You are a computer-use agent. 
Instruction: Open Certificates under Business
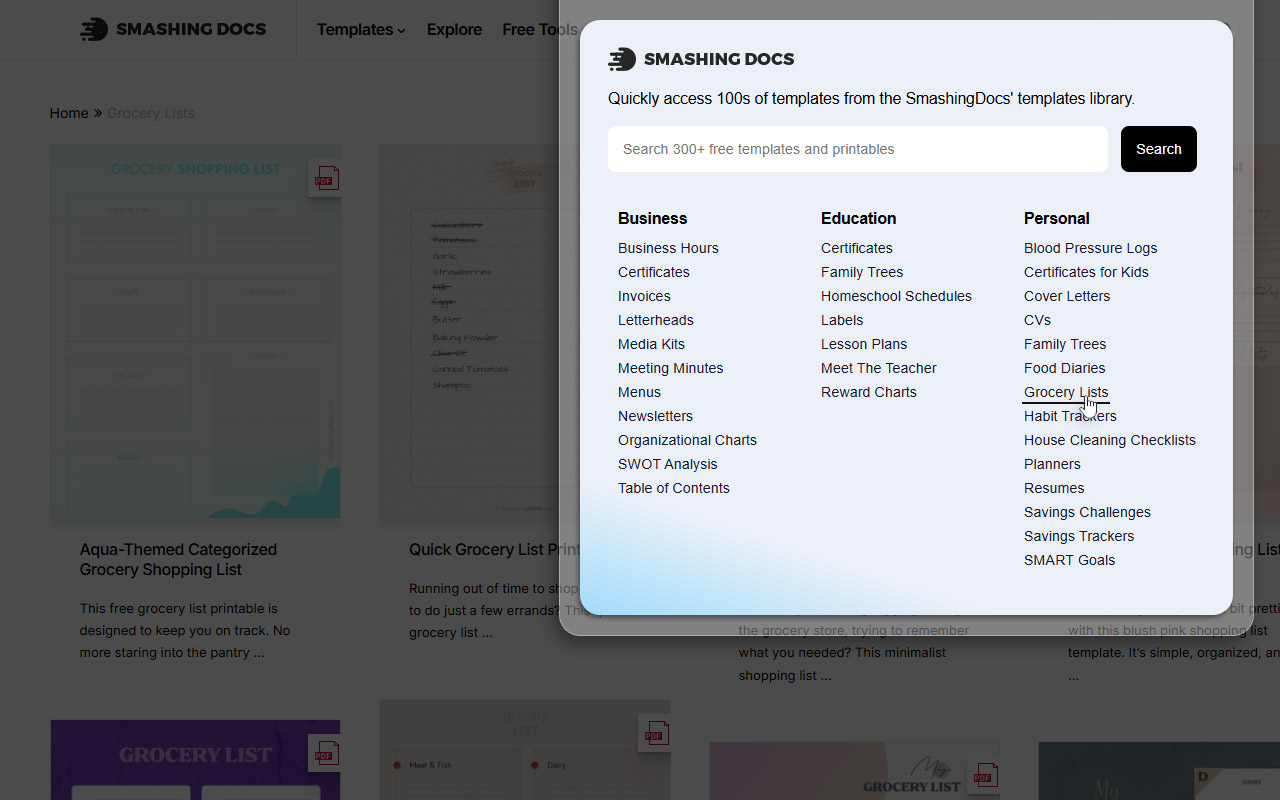(654, 272)
